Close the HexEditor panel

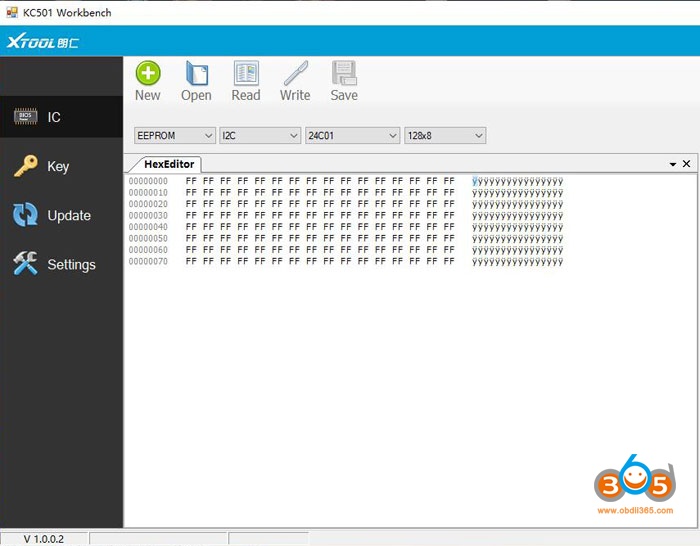(687, 164)
